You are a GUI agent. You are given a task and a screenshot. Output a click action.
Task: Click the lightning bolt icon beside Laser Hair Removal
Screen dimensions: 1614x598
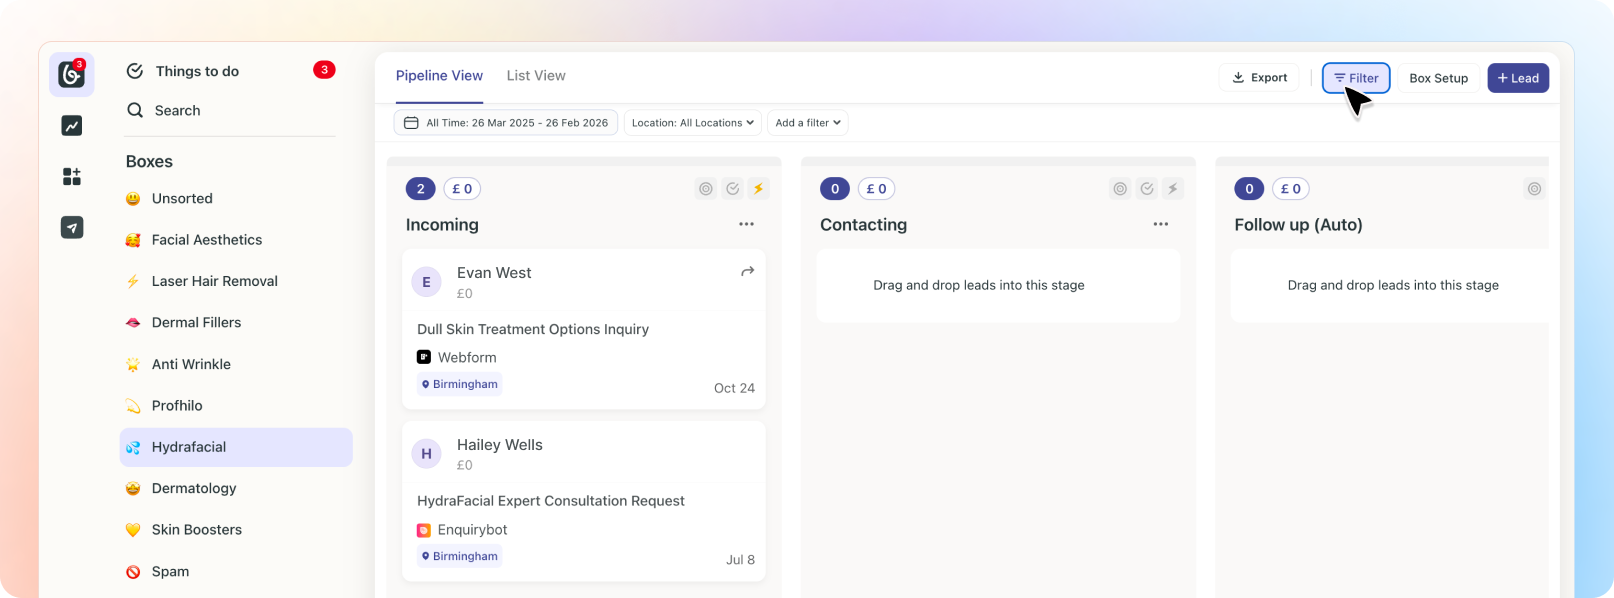pos(133,281)
